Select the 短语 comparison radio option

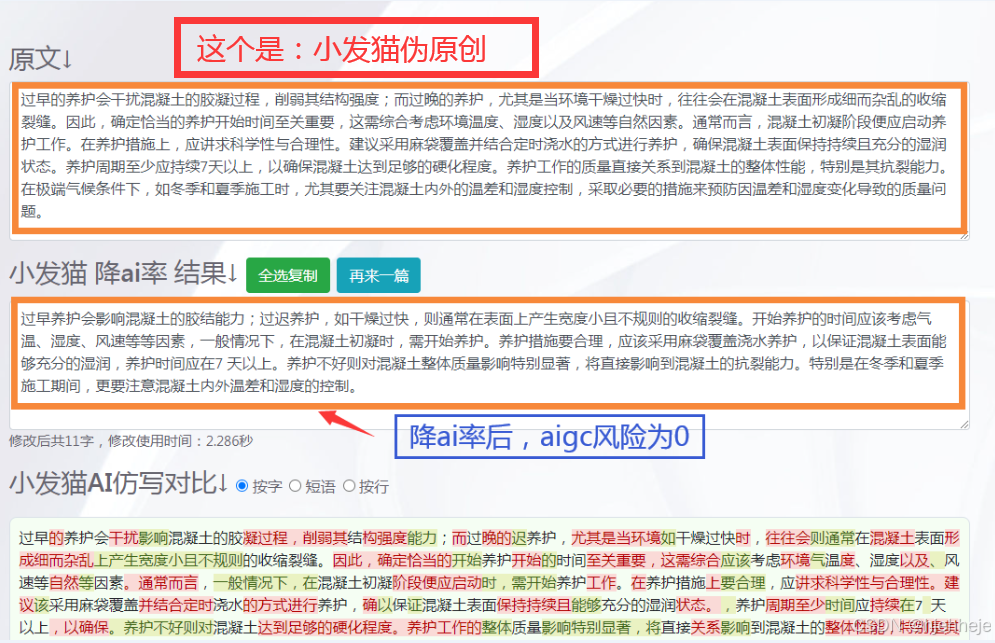point(294,486)
